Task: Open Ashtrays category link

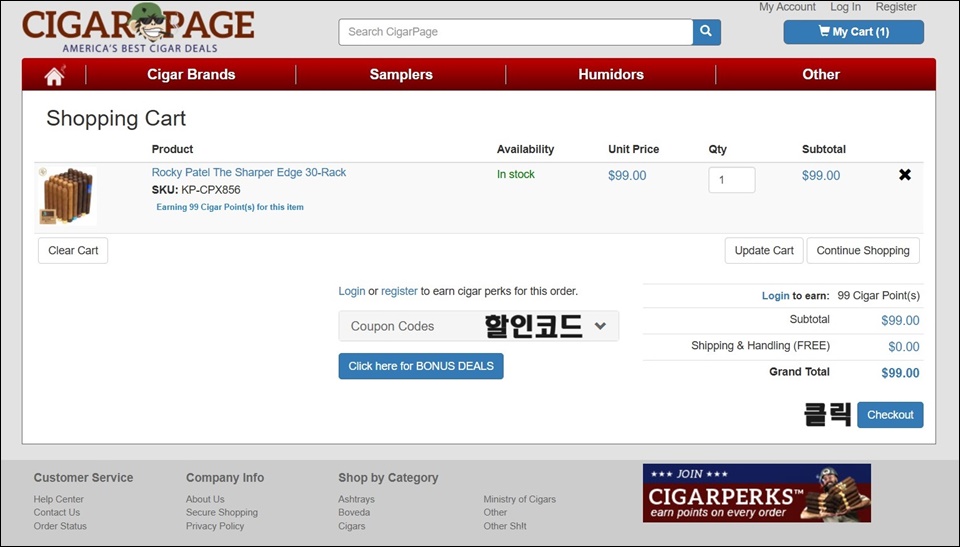Action: click(356, 499)
